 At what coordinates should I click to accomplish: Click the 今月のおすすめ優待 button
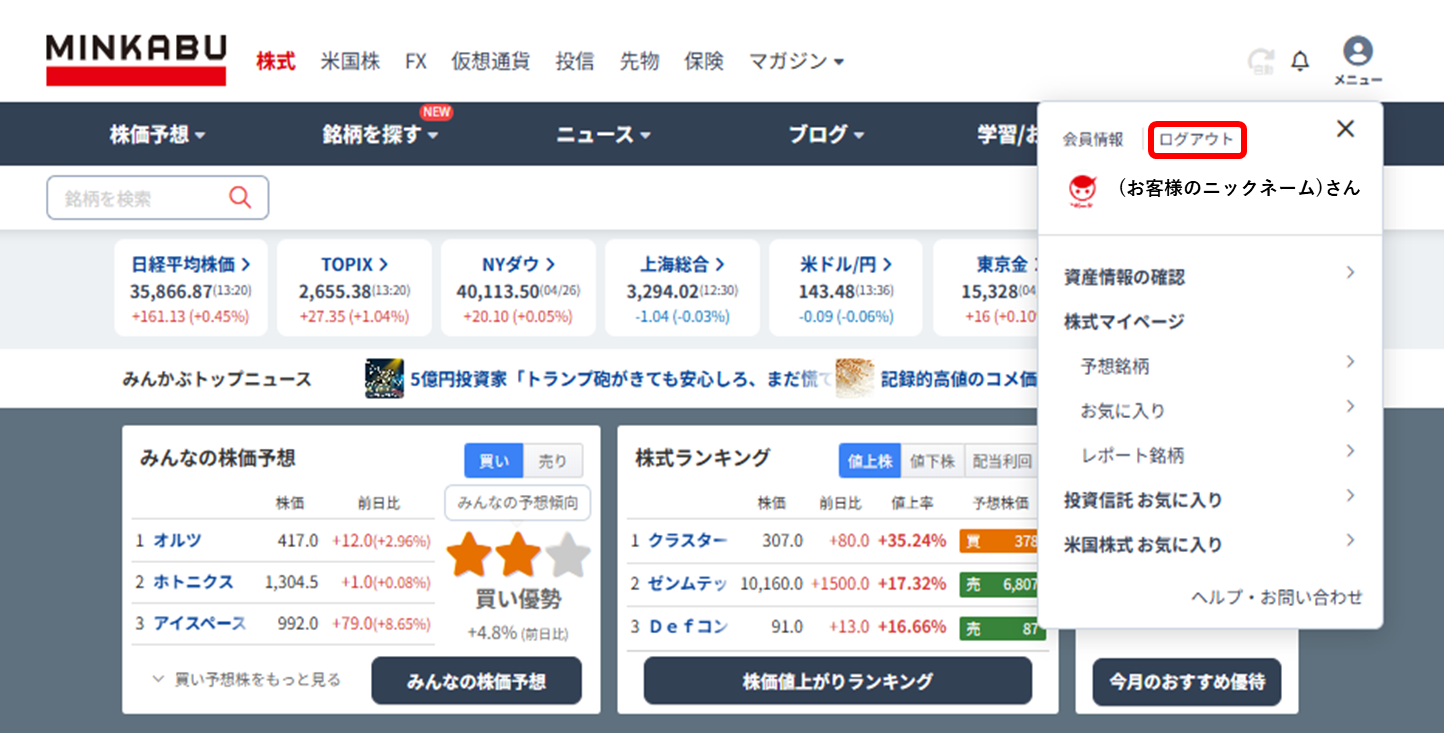[x=1187, y=681]
